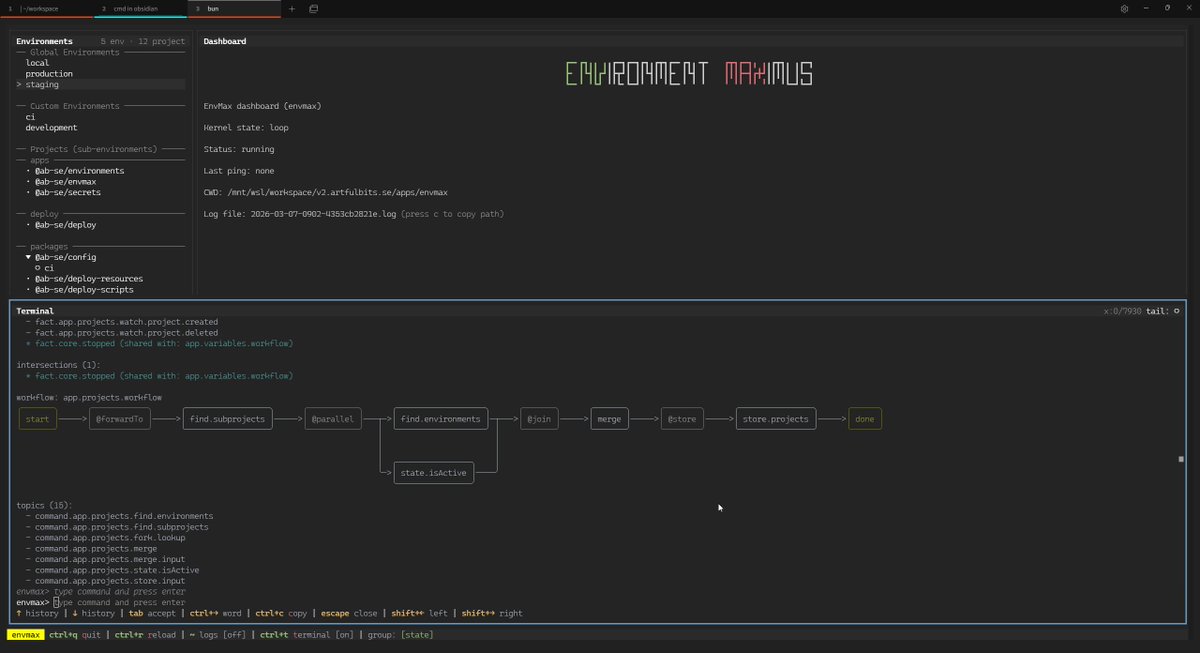This screenshot has height=653, width=1200.
Task: Click the done workflow node
Action: pos(865,419)
